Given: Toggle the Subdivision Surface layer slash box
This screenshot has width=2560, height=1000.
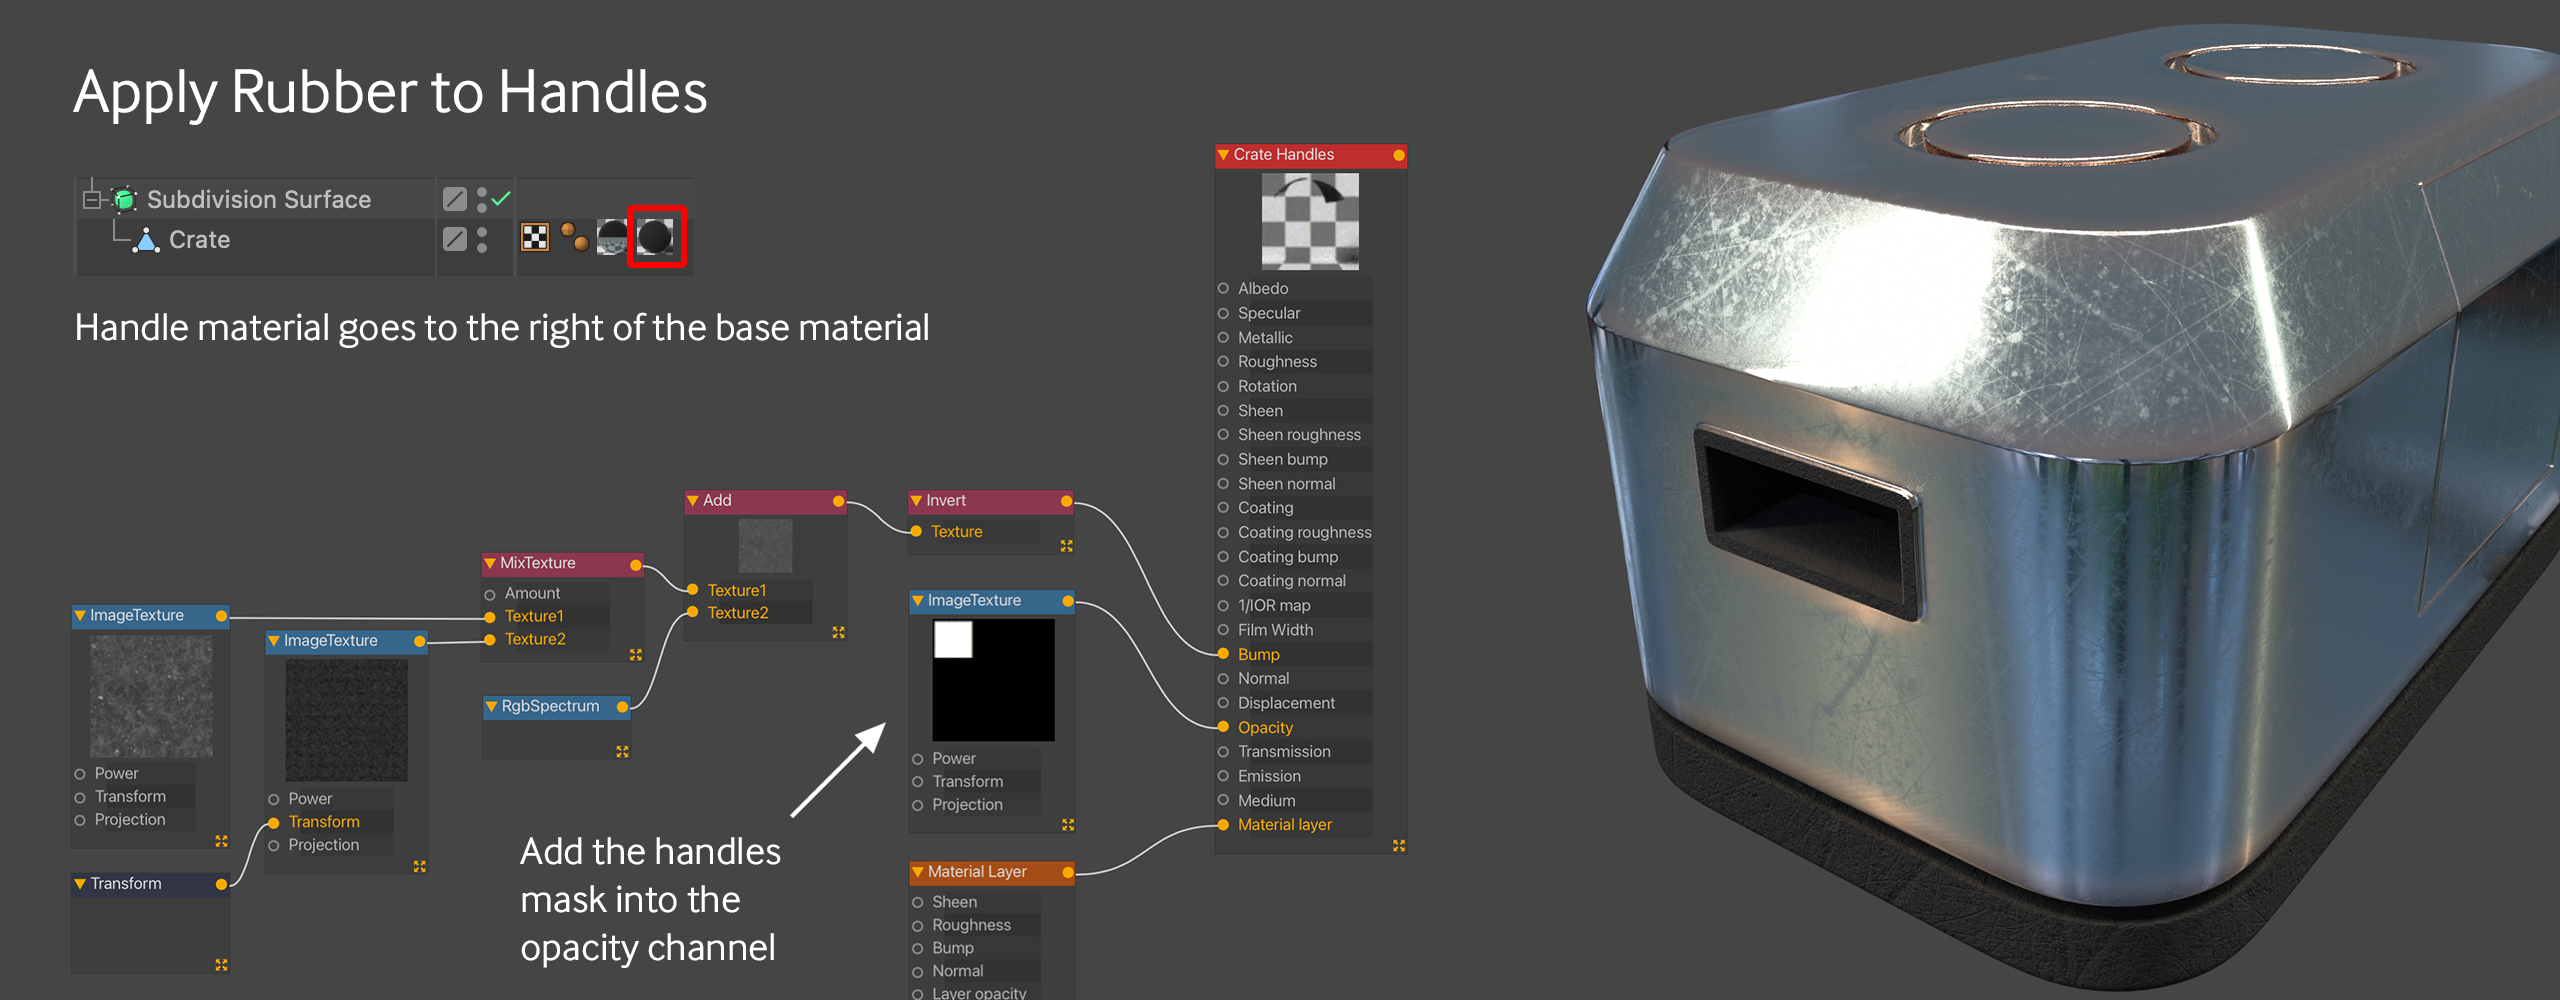Looking at the screenshot, I should pyautogui.click(x=455, y=199).
